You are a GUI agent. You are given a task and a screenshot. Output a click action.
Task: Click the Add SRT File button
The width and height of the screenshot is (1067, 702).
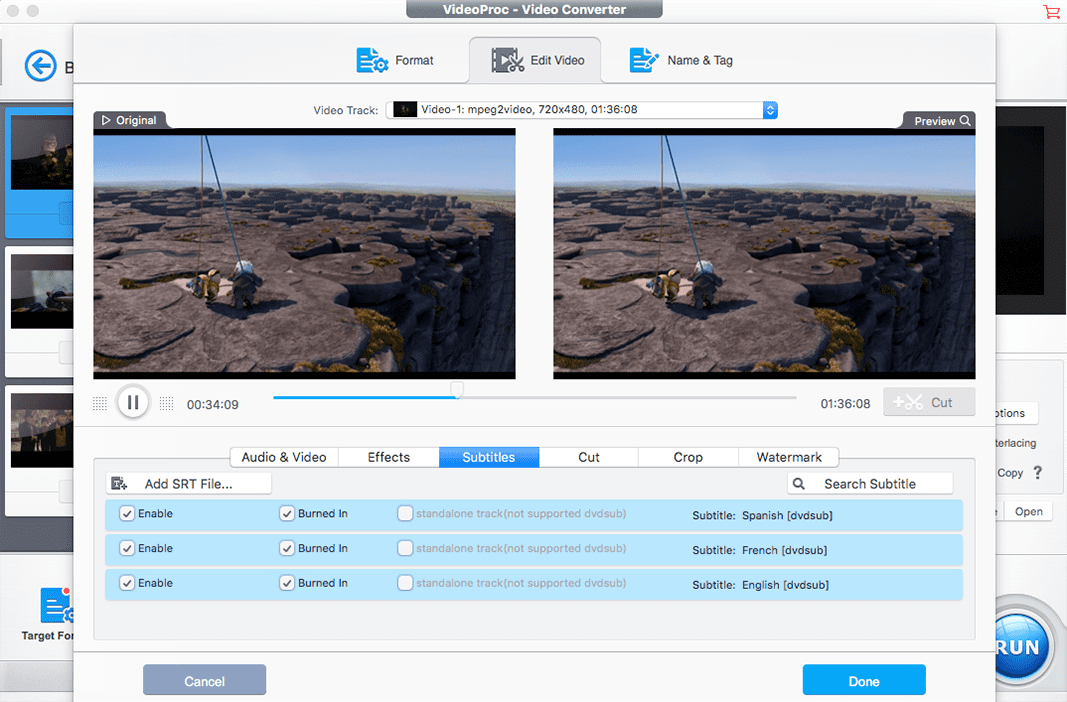188,484
